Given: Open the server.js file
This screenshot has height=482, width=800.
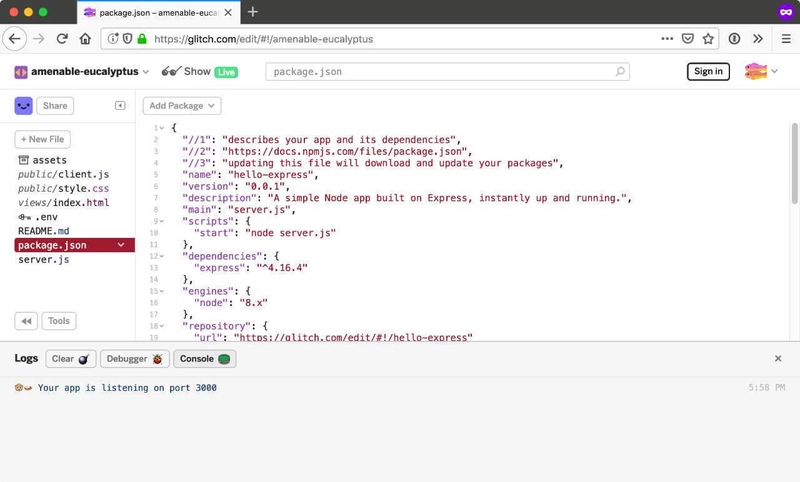Looking at the screenshot, I should tap(43, 260).
